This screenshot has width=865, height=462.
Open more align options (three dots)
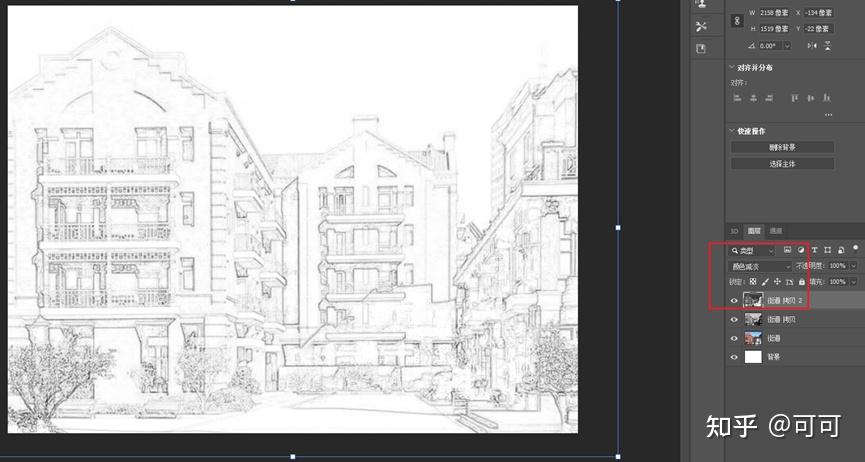pos(829,115)
